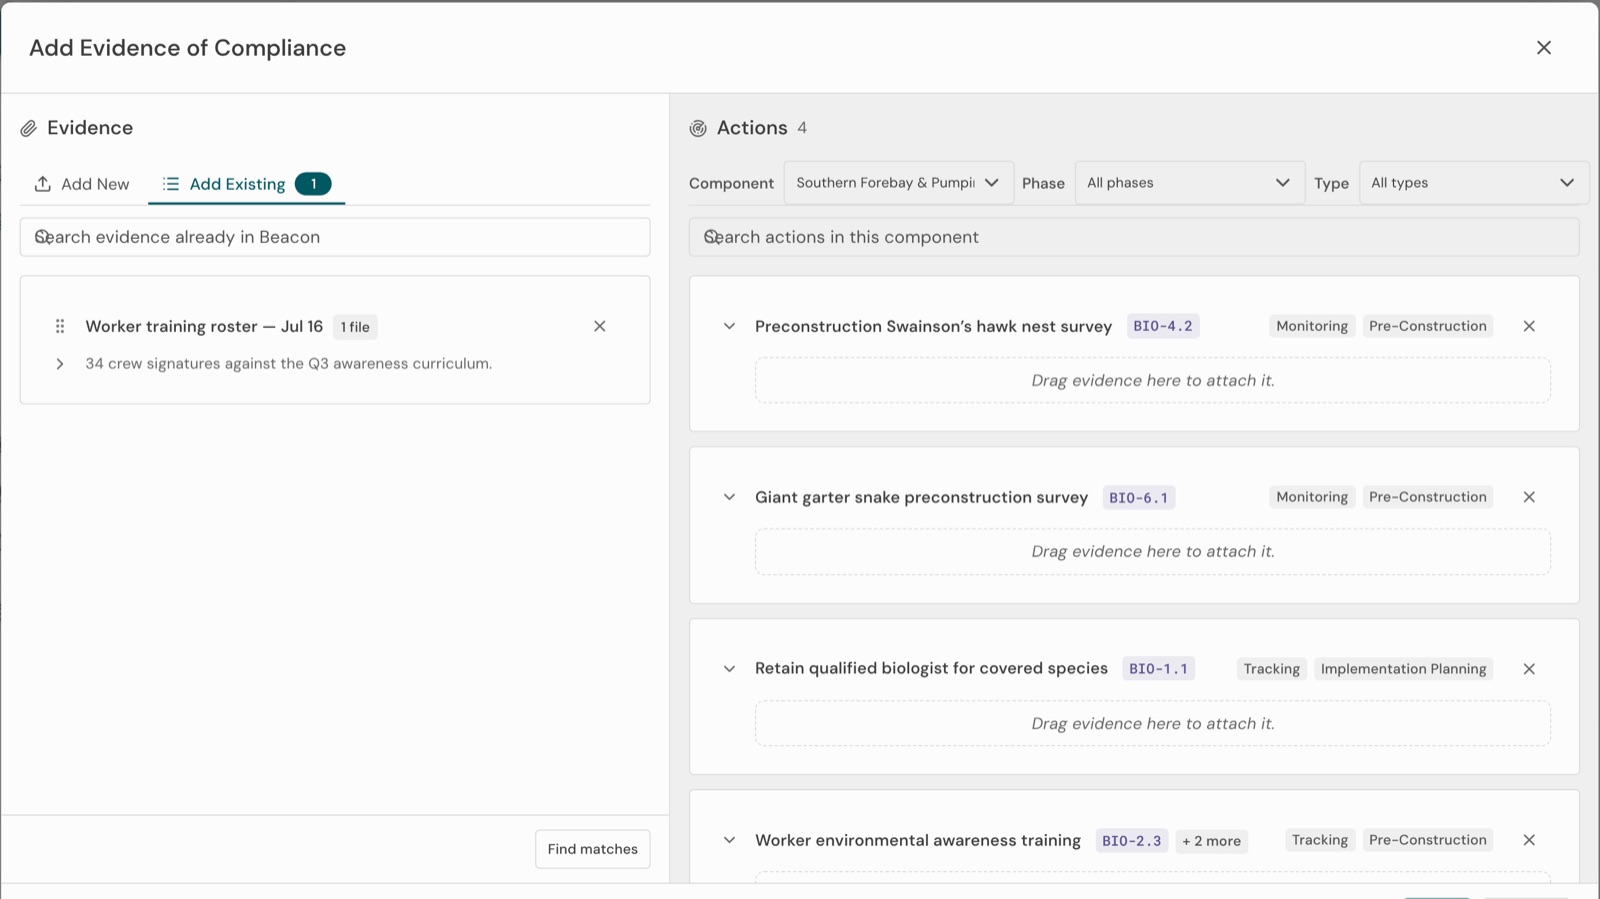Click the drop zone under Giant garter snake survey
Image resolution: width=1600 pixels, height=899 pixels.
coord(1153,552)
